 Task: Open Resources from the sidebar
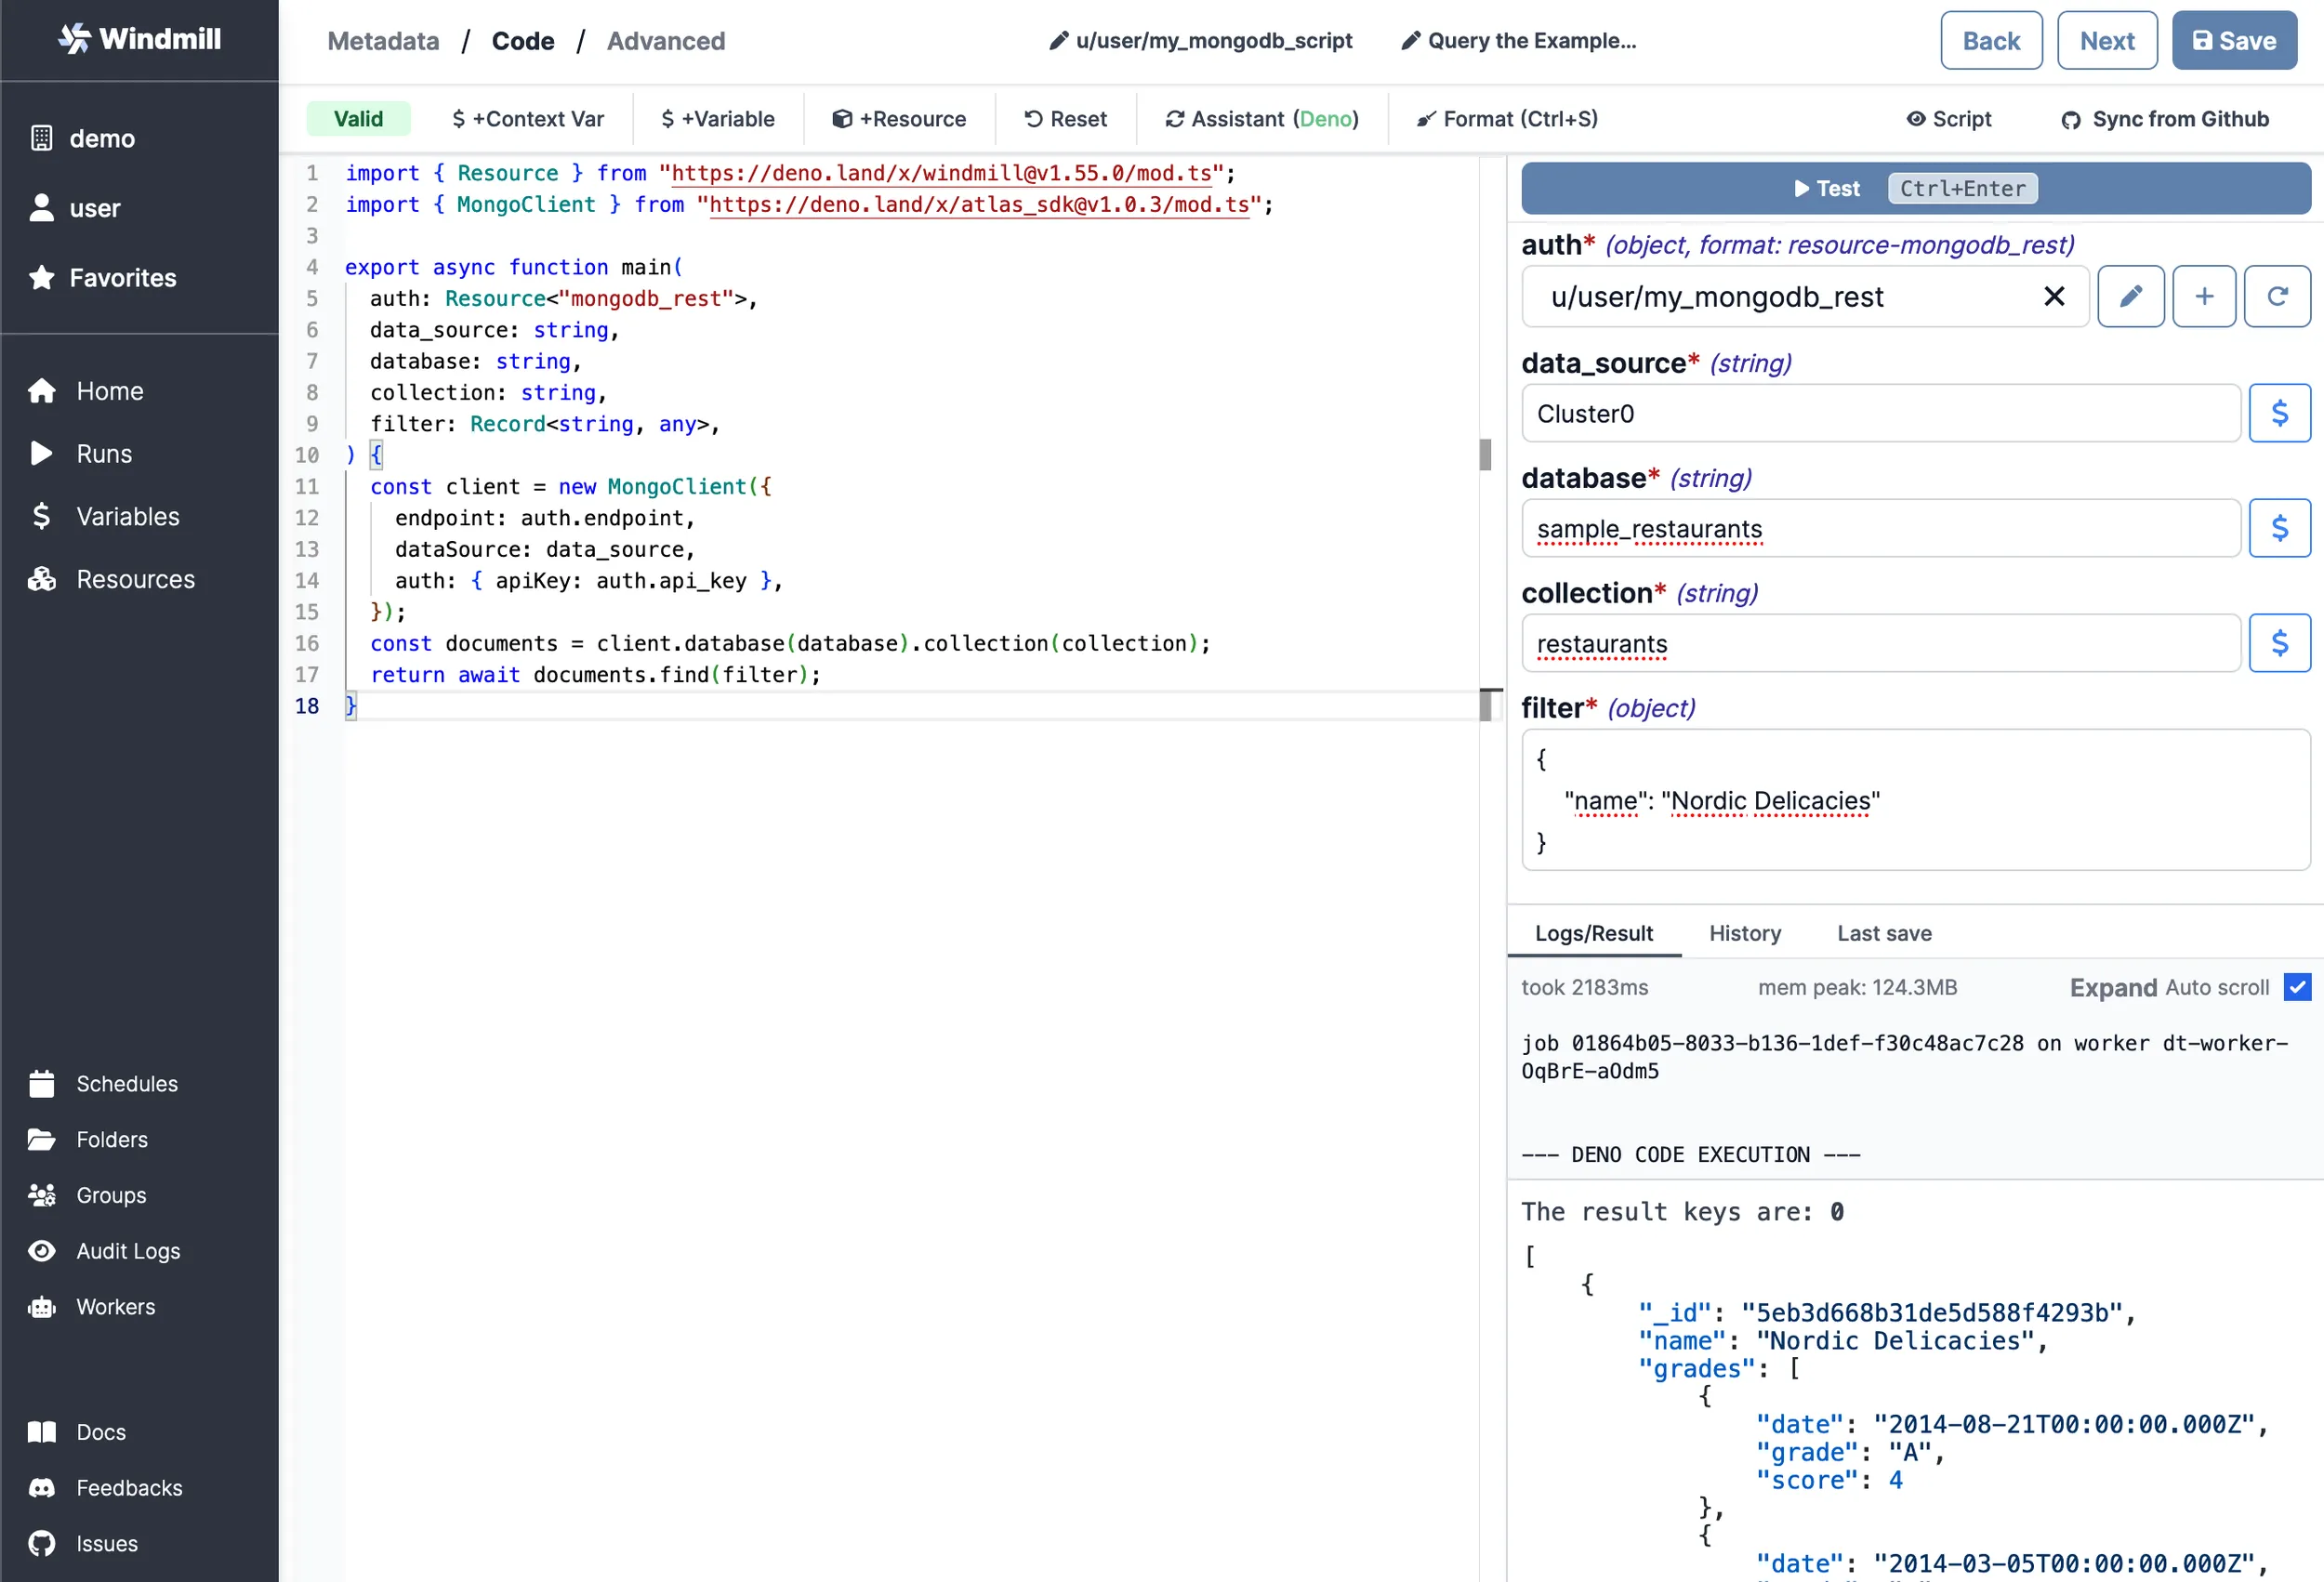pos(135,579)
